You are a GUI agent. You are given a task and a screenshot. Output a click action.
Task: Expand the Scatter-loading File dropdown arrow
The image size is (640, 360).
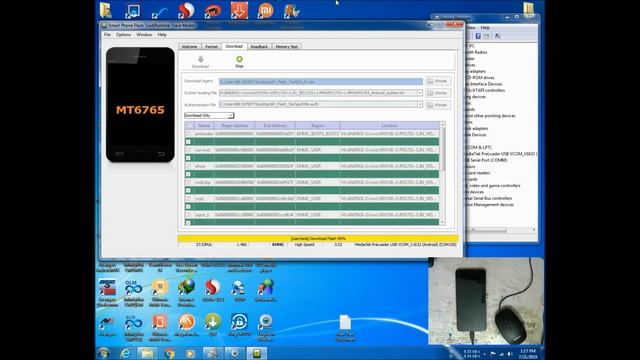pos(420,93)
